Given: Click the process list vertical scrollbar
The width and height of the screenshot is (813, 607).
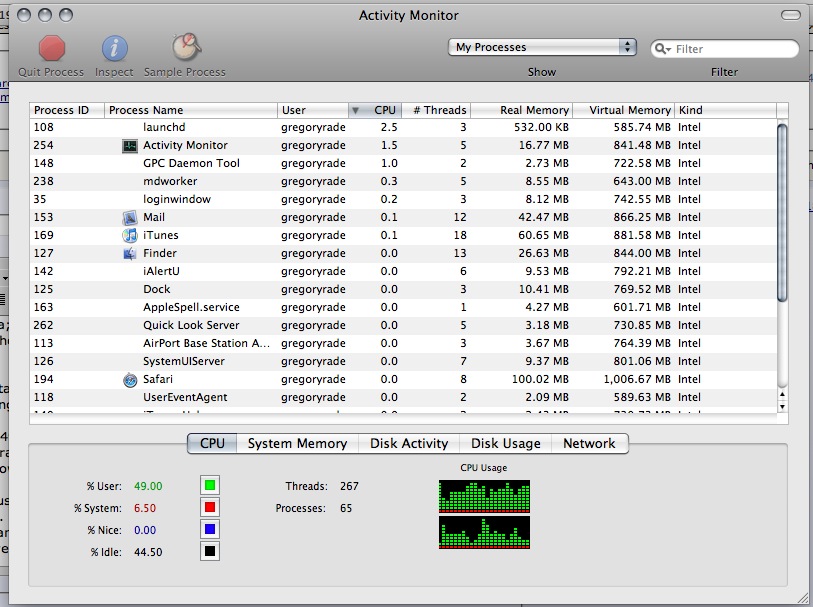Looking at the screenshot, I should pyautogui.click(x=782, y=210).
